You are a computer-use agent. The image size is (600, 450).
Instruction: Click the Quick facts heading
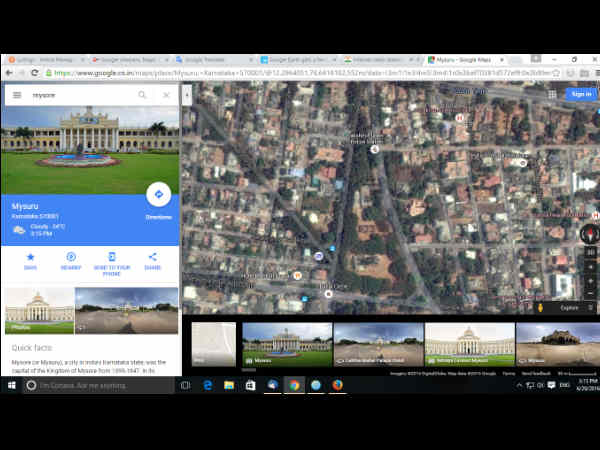pyautogui.click(x=31, y=348)
